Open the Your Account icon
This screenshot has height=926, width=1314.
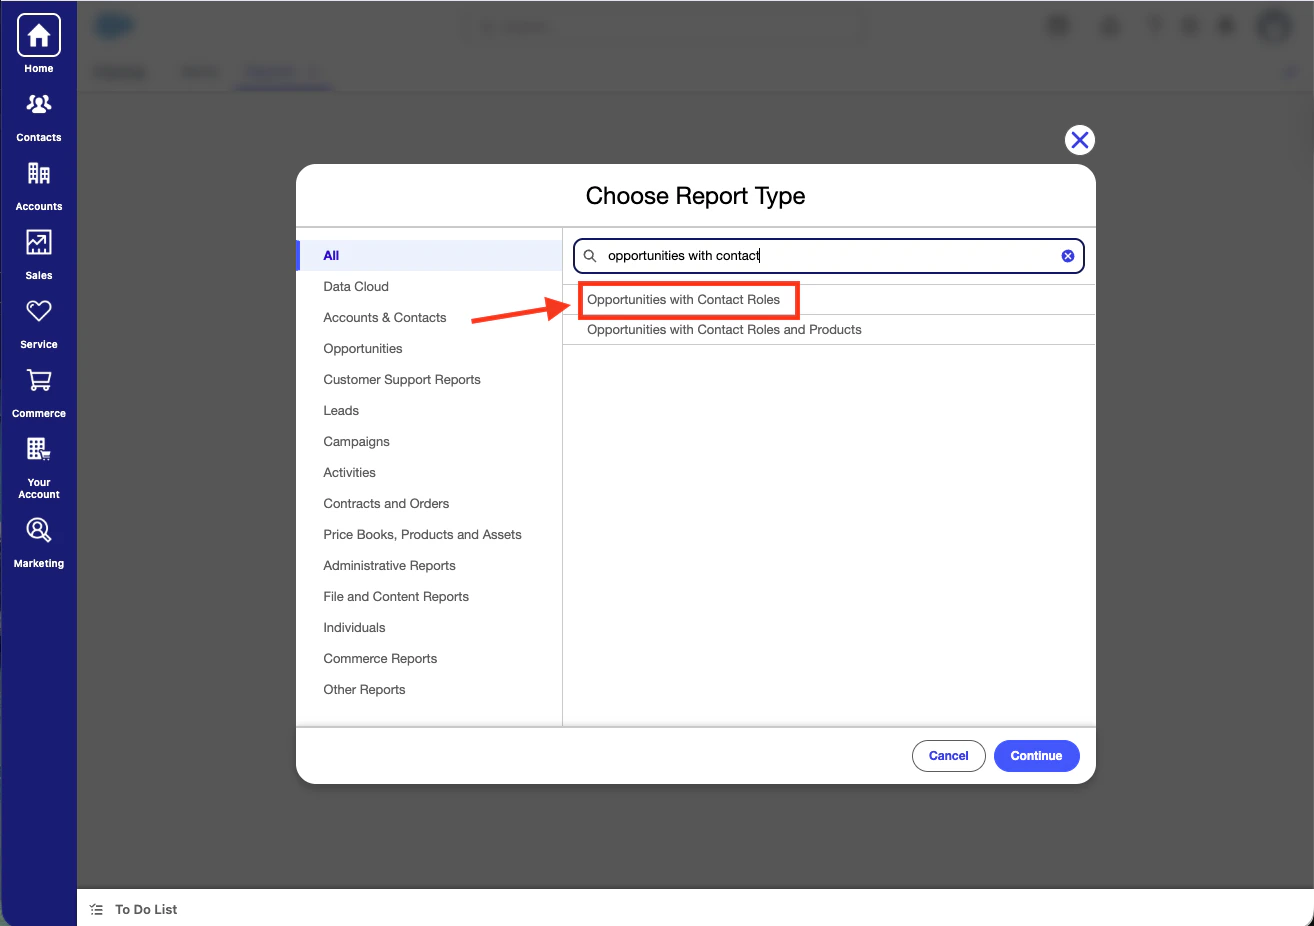click(39, 449)
